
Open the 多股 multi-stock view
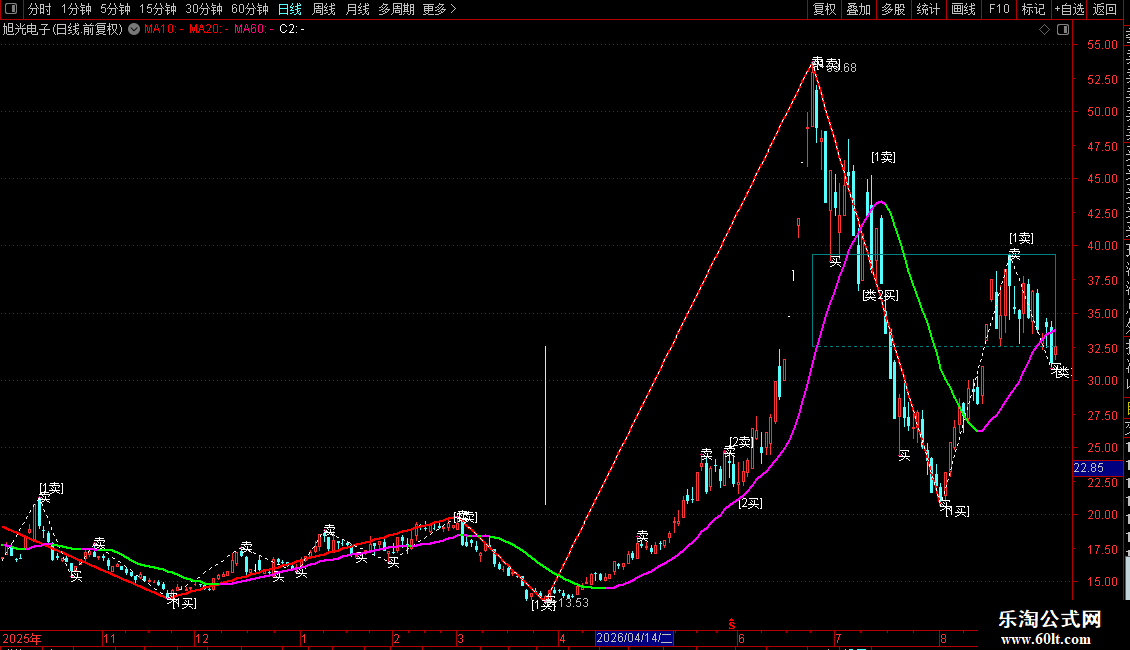[x=894, y=9]
